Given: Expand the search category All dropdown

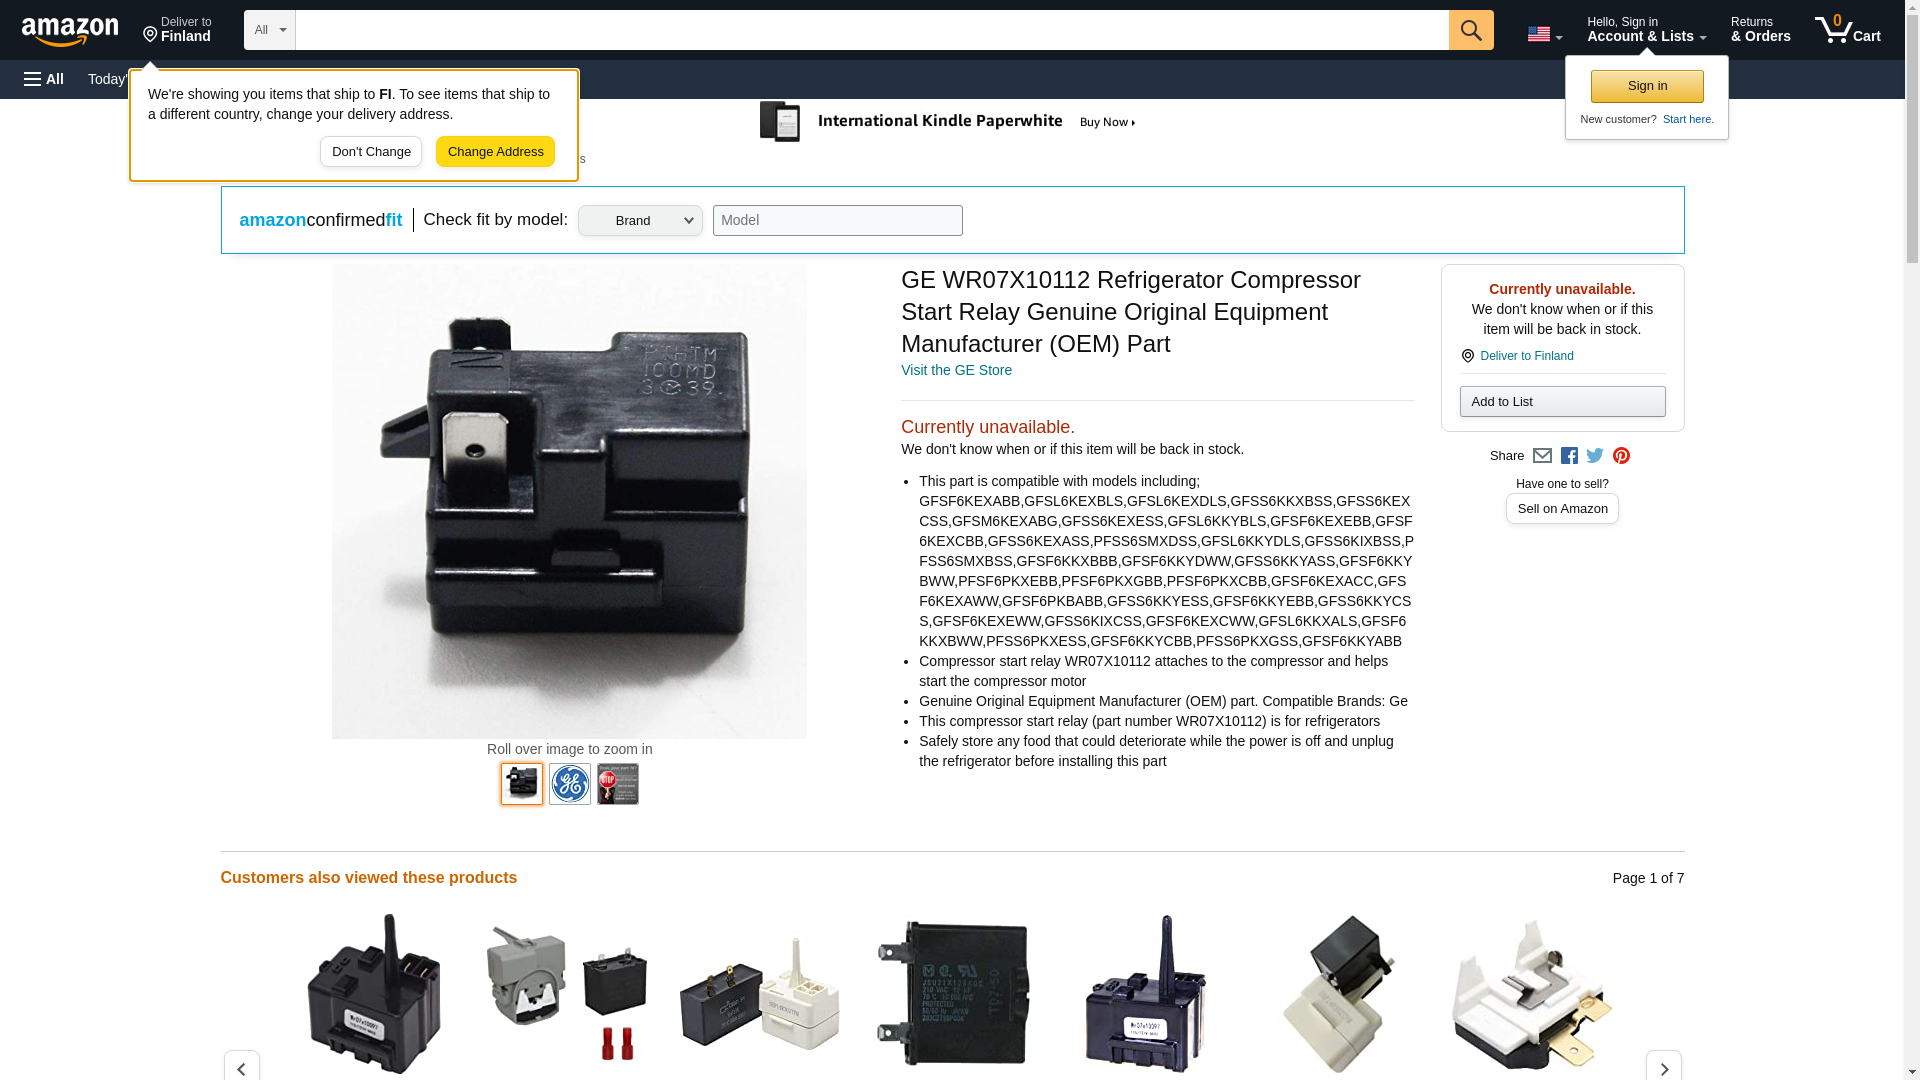Looking at the screenshot, I should tap(269, 30).
